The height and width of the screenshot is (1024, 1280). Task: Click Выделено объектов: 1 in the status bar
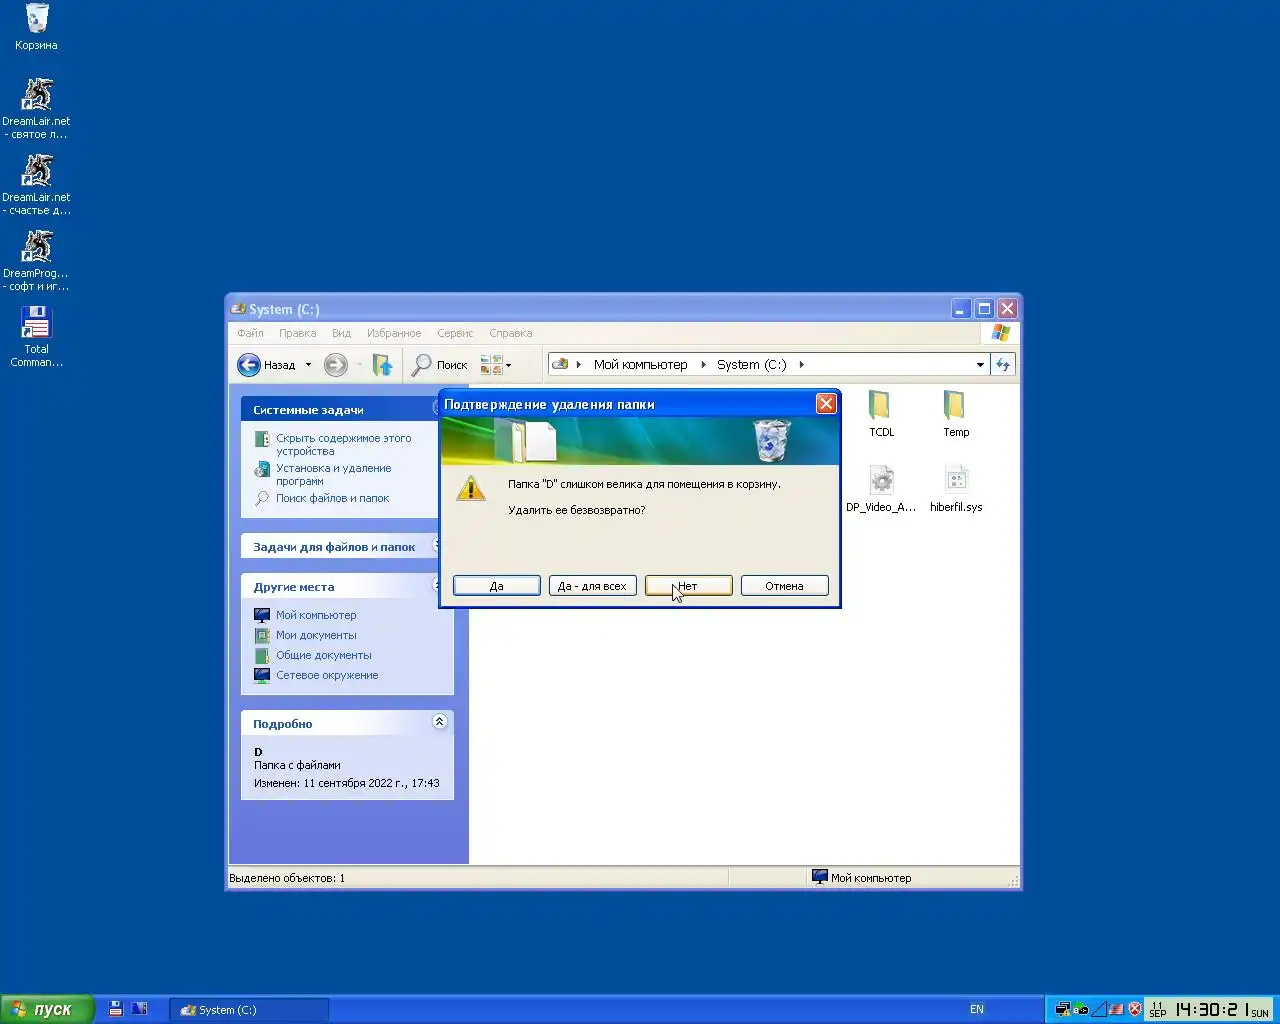(x=287, y=878)
